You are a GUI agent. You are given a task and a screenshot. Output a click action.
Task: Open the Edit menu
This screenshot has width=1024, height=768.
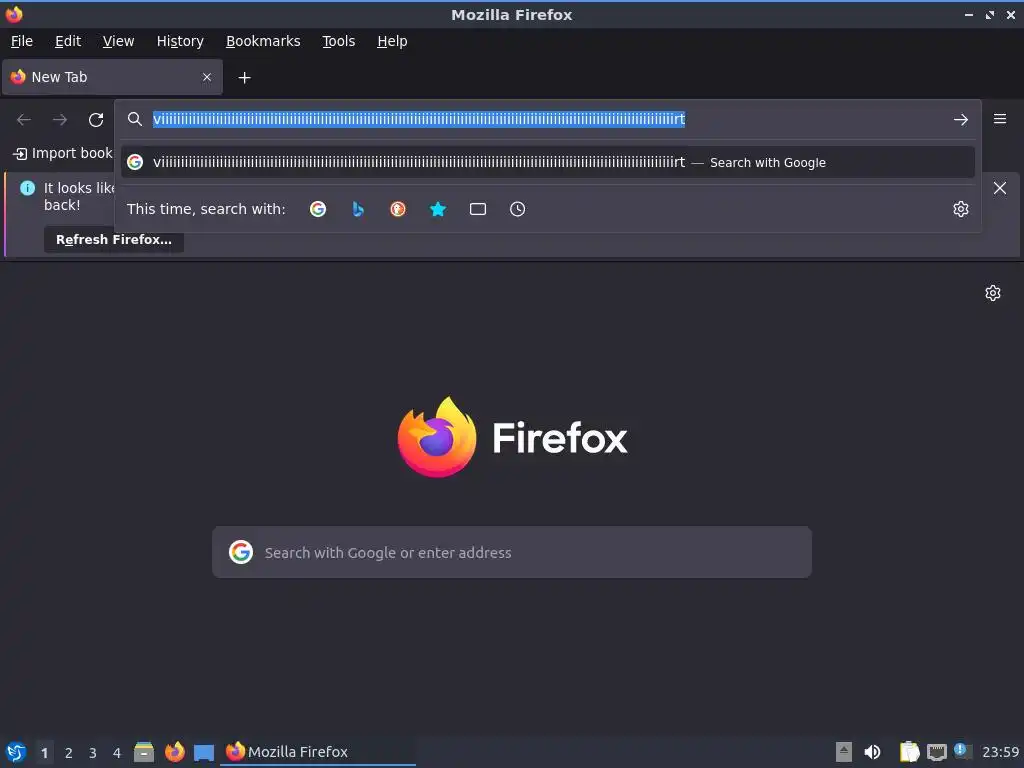tap(68, 41)
